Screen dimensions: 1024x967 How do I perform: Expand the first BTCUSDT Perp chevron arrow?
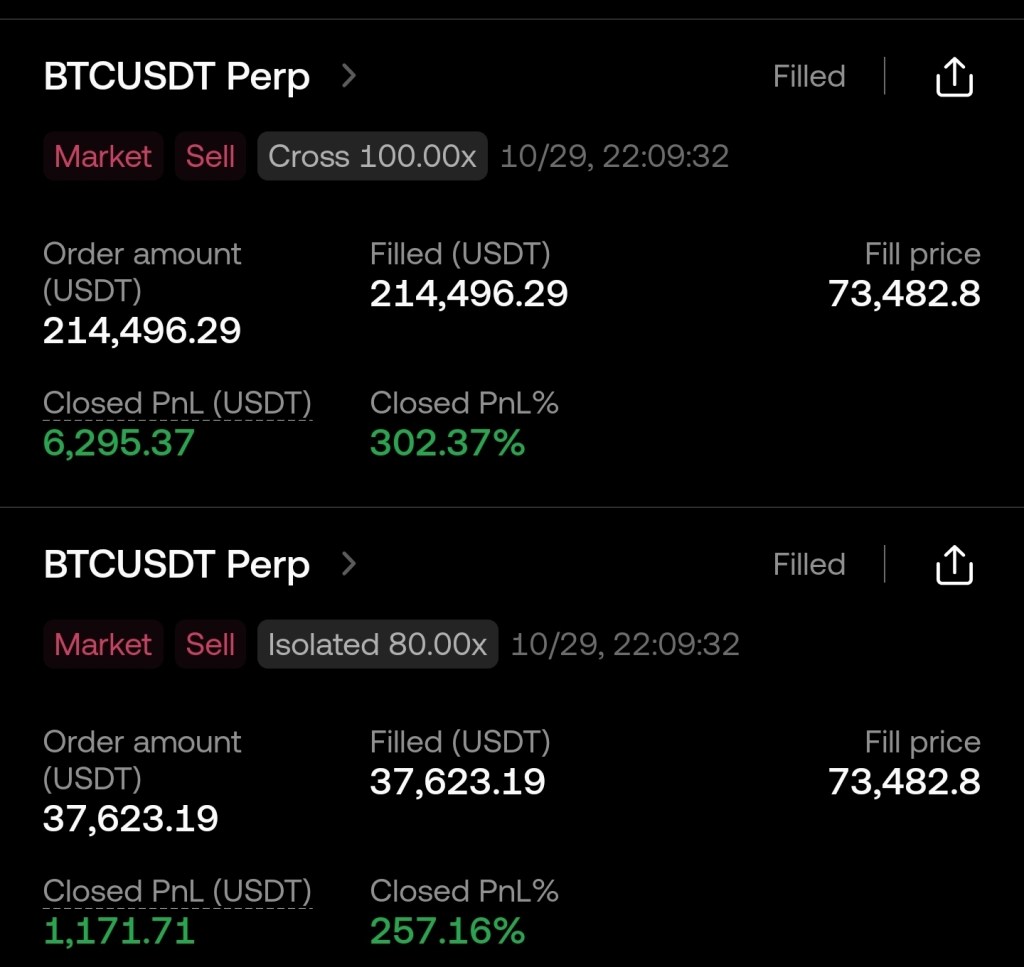click(348, 76)
